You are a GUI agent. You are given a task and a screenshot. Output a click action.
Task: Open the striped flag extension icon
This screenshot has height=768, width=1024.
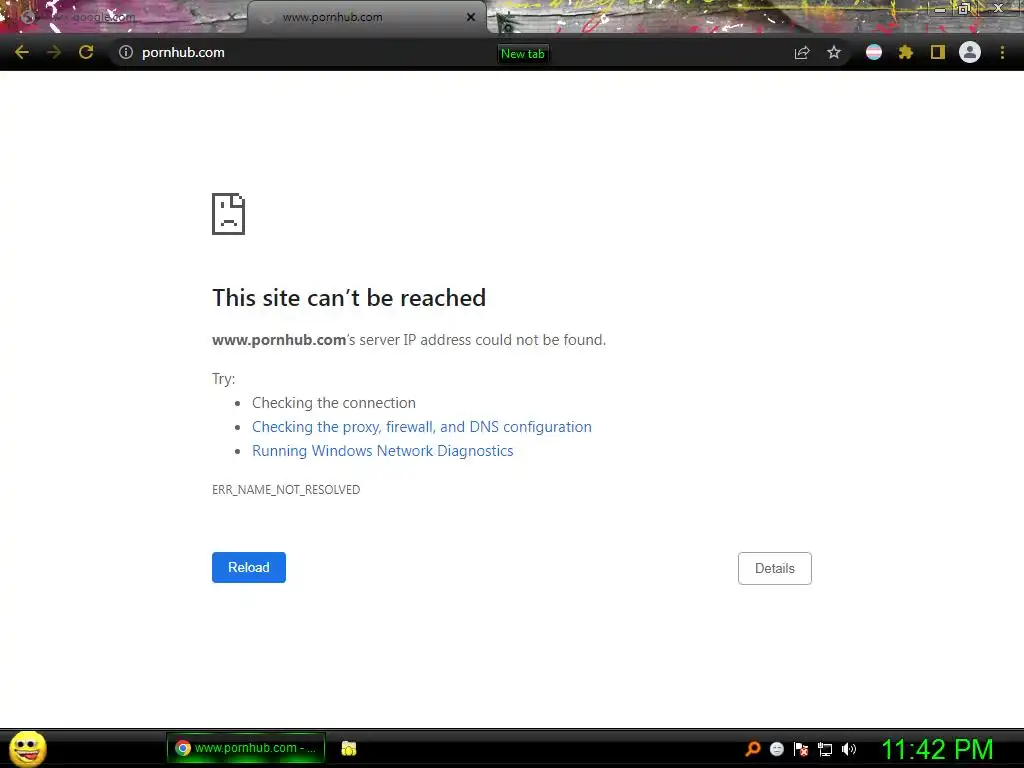tap(874, 52)
